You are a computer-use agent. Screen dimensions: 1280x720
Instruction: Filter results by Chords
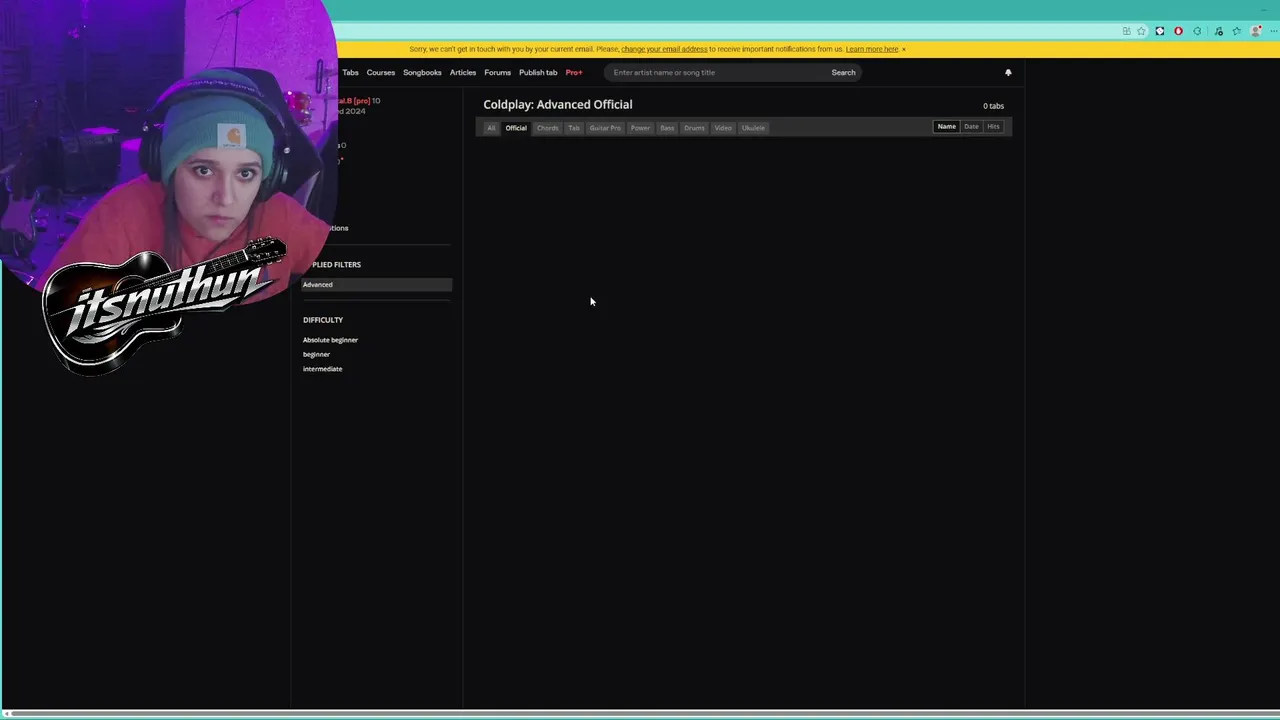tap(547, 128)
